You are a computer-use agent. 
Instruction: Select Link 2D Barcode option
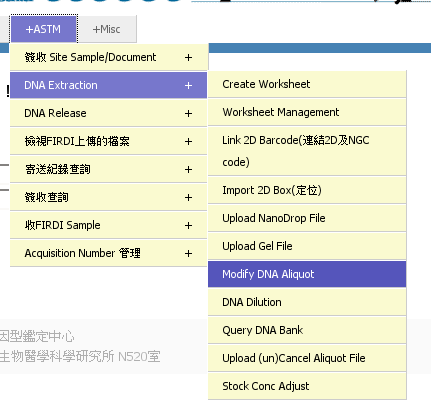307,151
